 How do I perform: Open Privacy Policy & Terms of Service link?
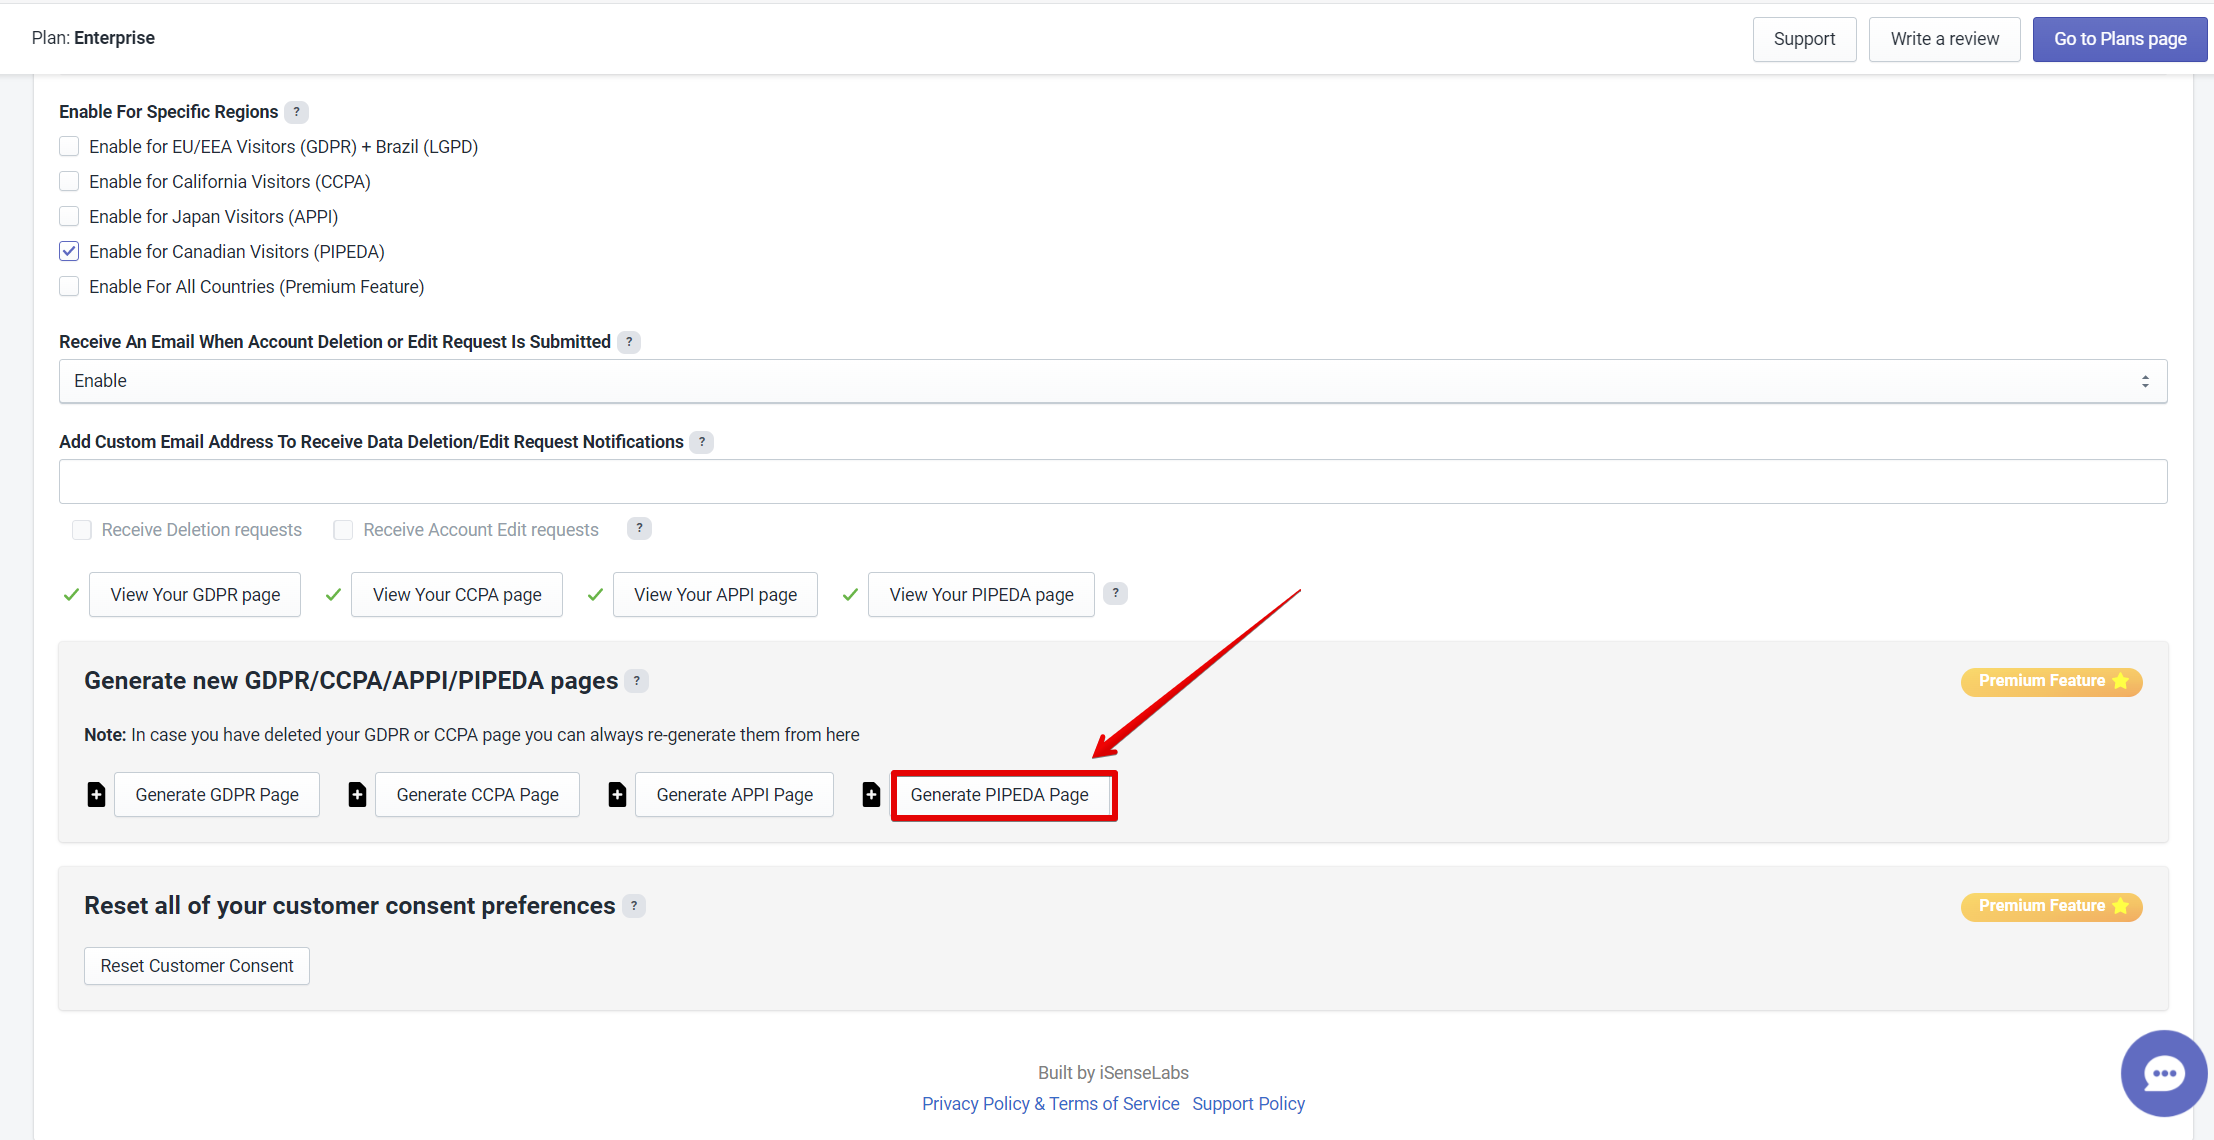tap(1051, 1104)
